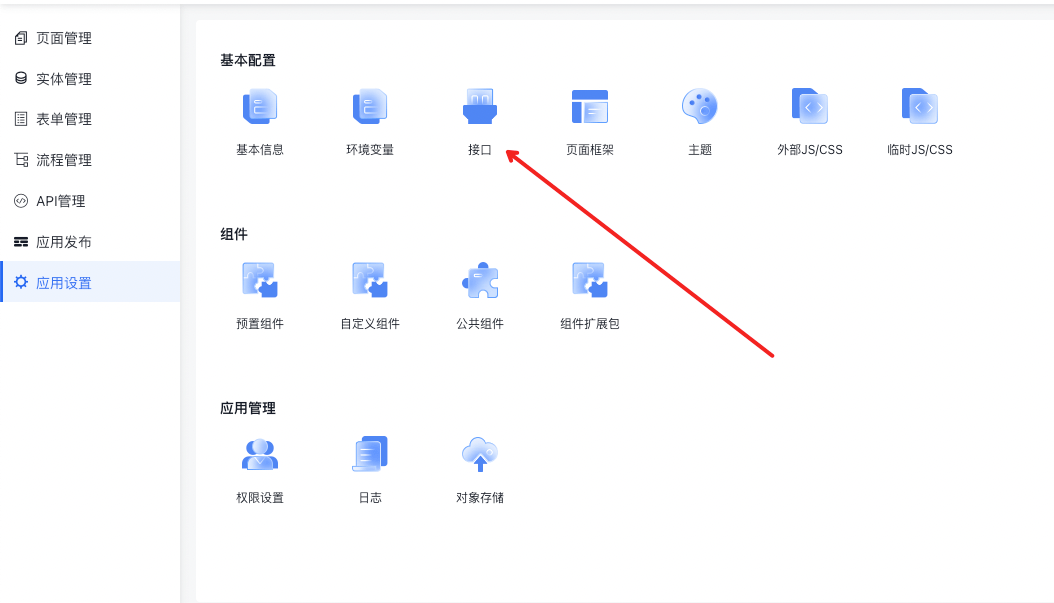The height and width of the screenshot is (603, 1054).
Task: Open API管理 from the sidebar
Action: (x=61, y=201)
